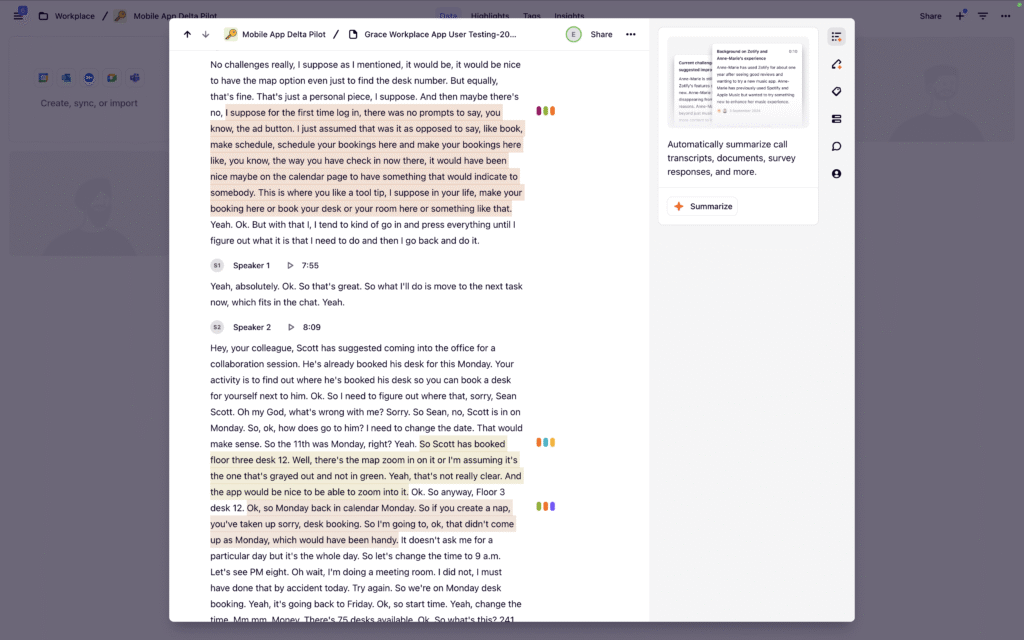This screenshot has width=1024, height=640.
Task: Go to next document with down arrow
Action: (x=206, y=34)
